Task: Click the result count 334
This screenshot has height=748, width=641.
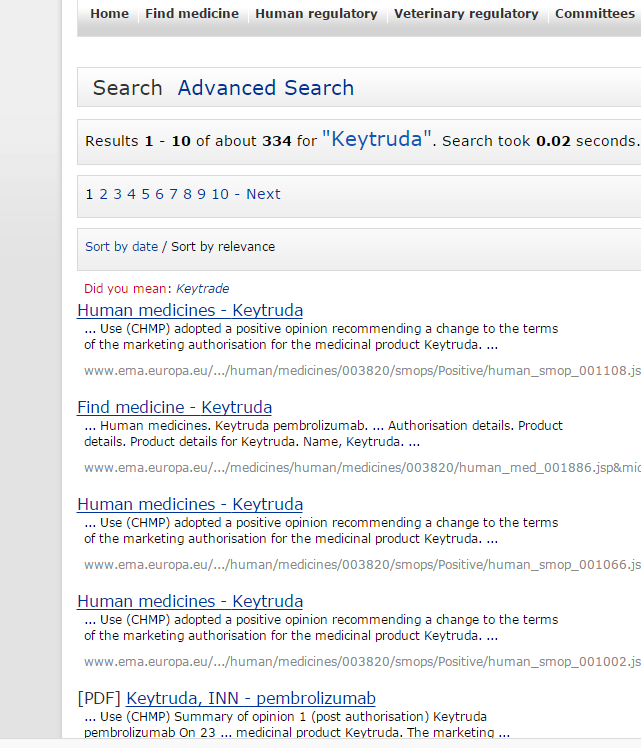Action: [277, 141]
